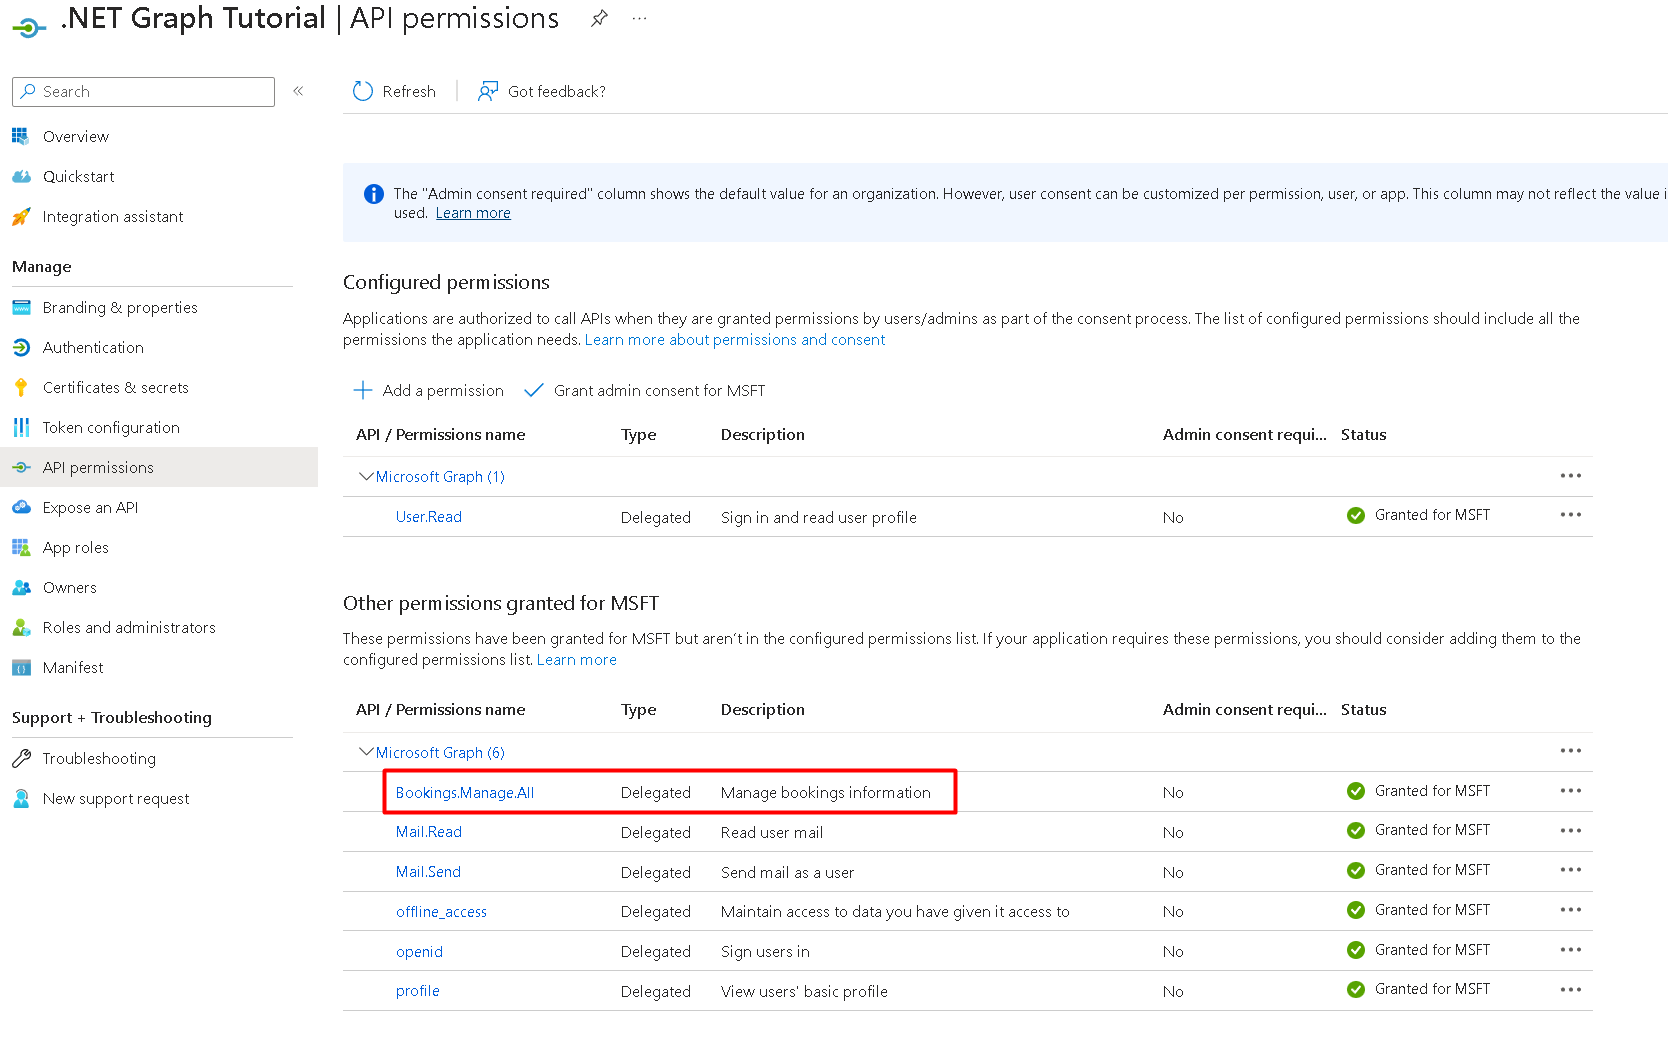Open Token configuration
1668x1055 pixels.
tap(110, 427)
